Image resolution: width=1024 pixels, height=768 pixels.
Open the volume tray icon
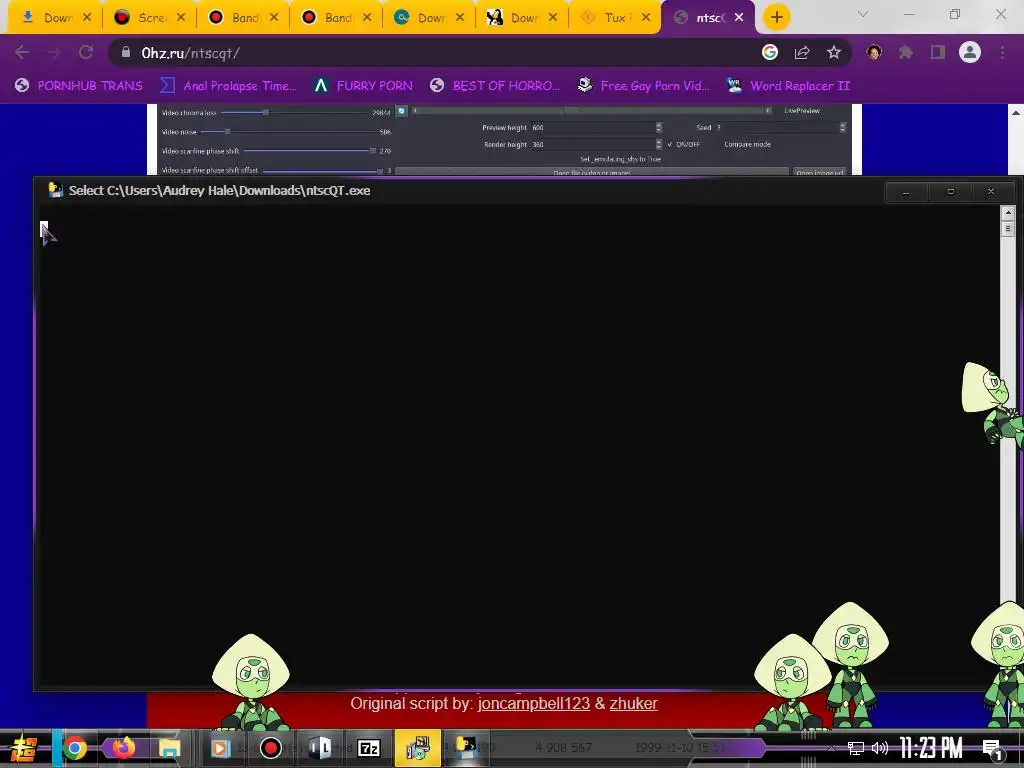tap(880, 748)
